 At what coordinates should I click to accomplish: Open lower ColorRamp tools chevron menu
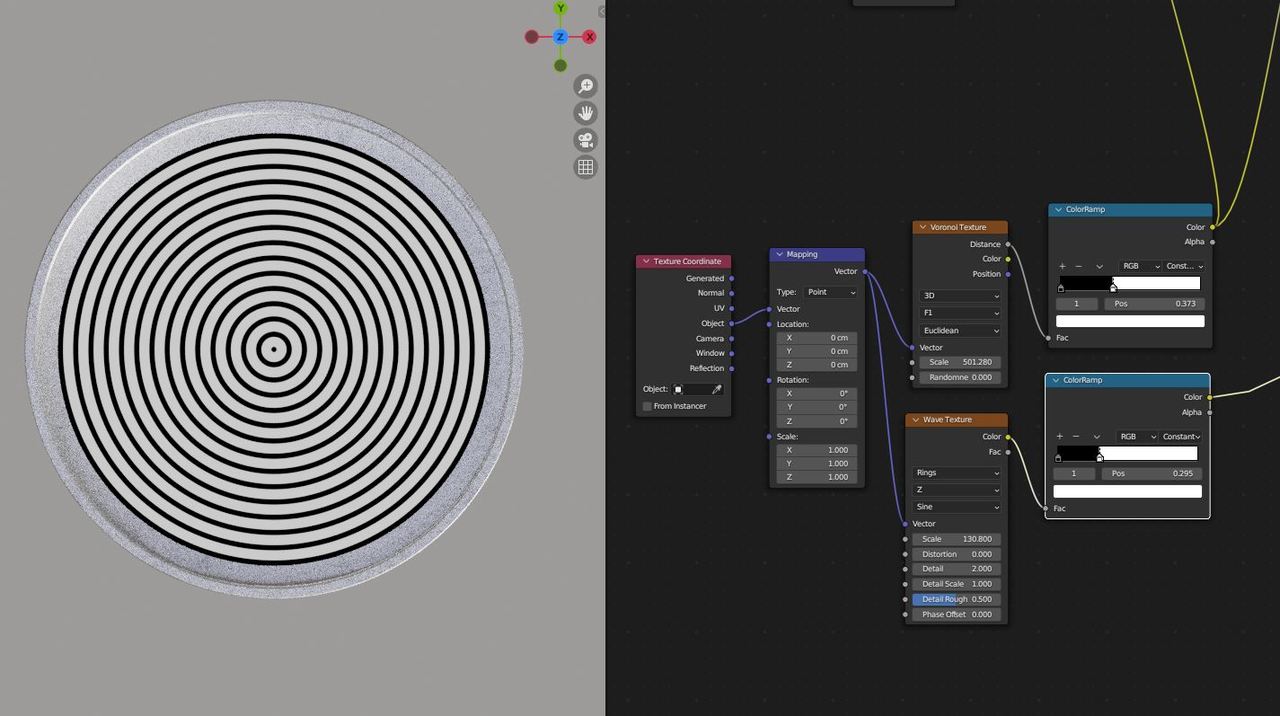click(x=1096, y=436)
